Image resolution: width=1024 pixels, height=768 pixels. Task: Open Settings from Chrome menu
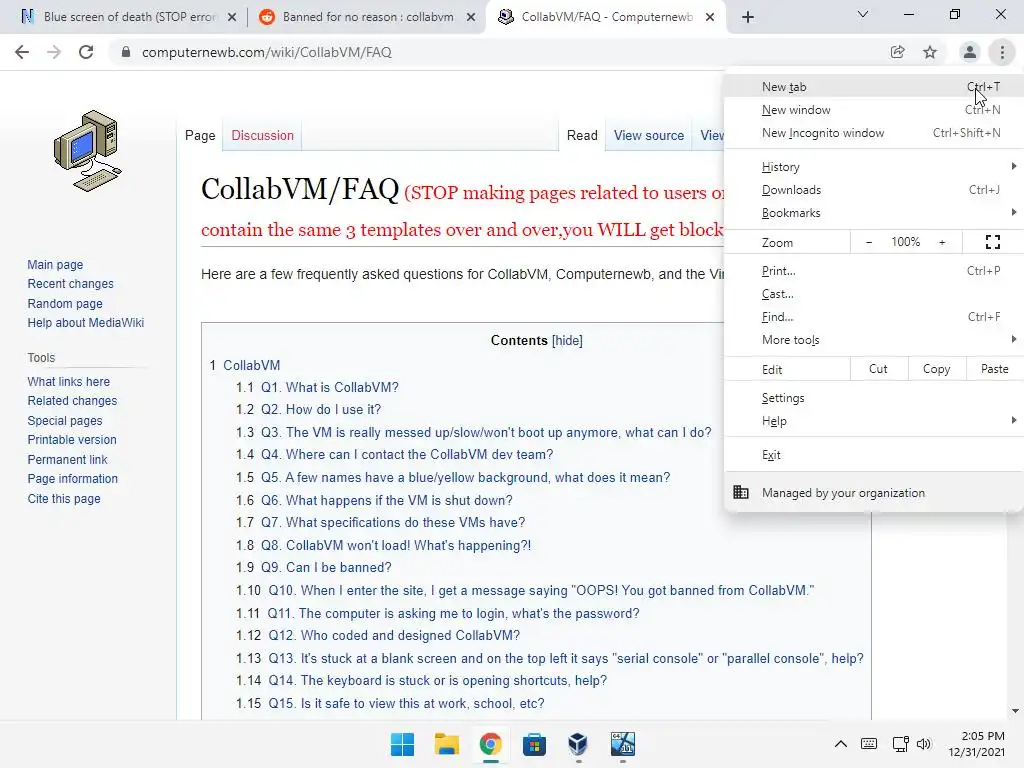tap(874, 398)
